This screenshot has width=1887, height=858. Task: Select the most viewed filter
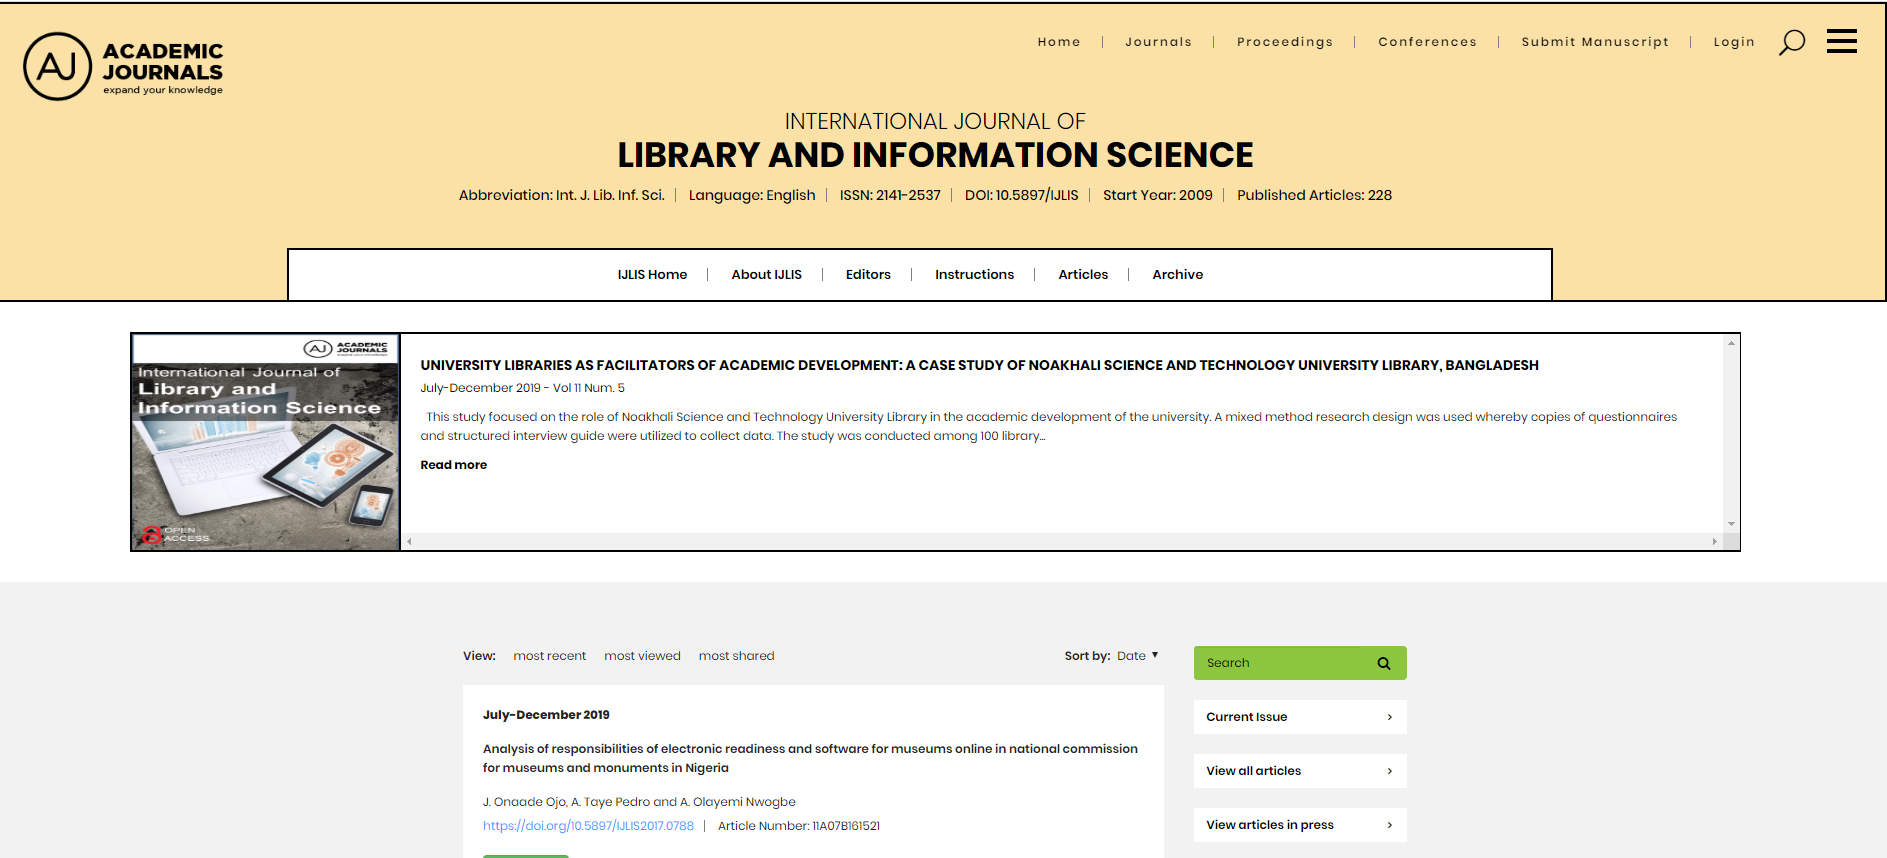(642, 656)
